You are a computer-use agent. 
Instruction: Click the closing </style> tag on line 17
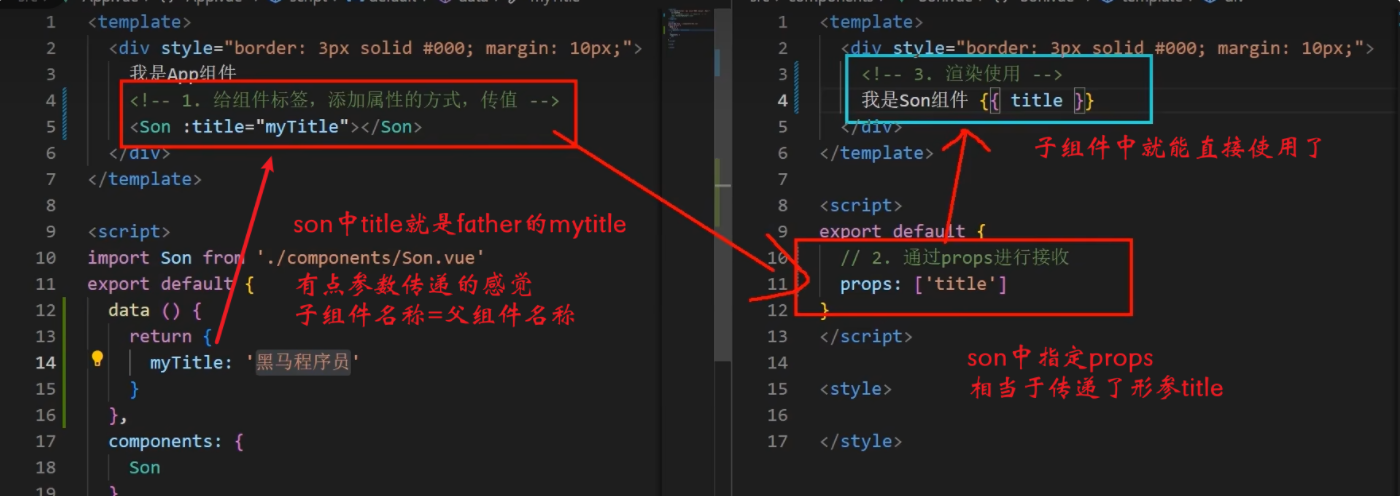860,441
